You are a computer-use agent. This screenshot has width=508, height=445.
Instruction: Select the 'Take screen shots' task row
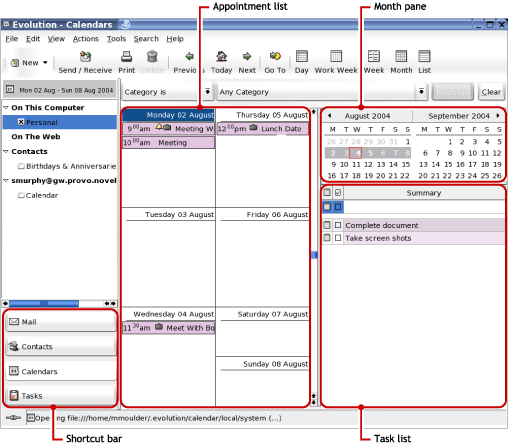[x=424, y=238]
